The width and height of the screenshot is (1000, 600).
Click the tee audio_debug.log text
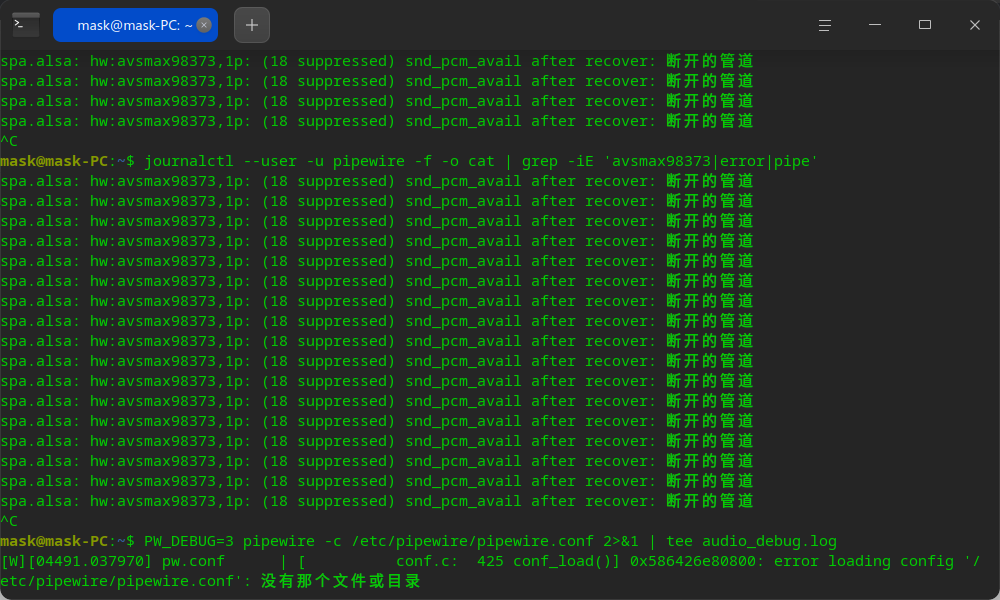point(751,541)
